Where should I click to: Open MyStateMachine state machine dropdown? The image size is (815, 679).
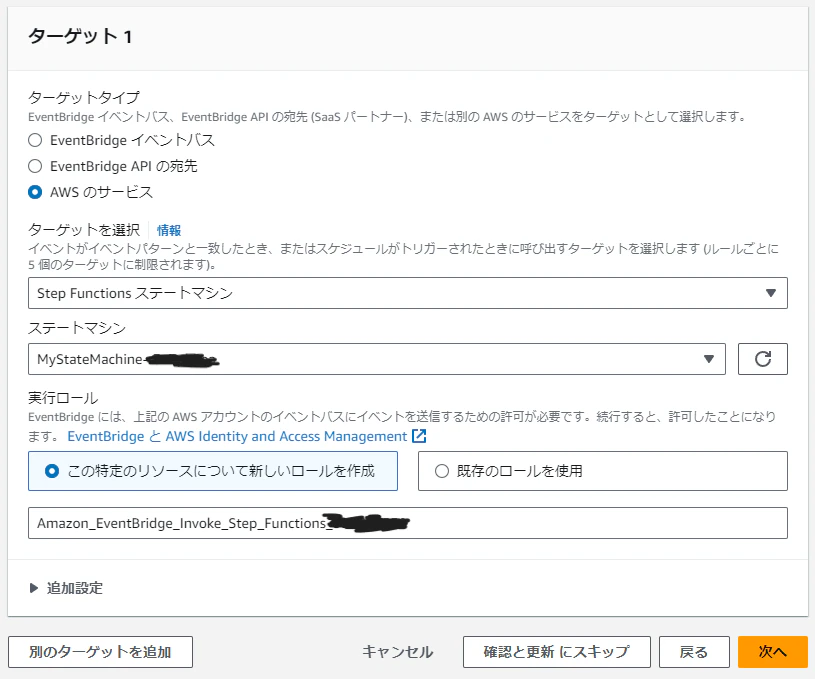coord(377,359)
